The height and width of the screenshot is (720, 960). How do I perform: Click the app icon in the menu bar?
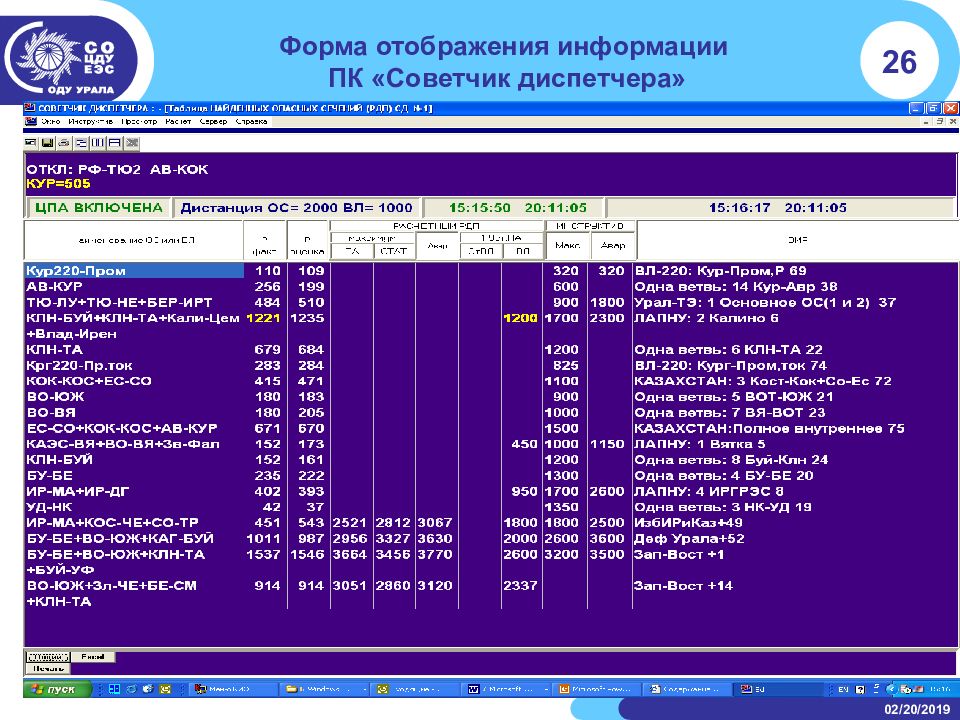31,121
